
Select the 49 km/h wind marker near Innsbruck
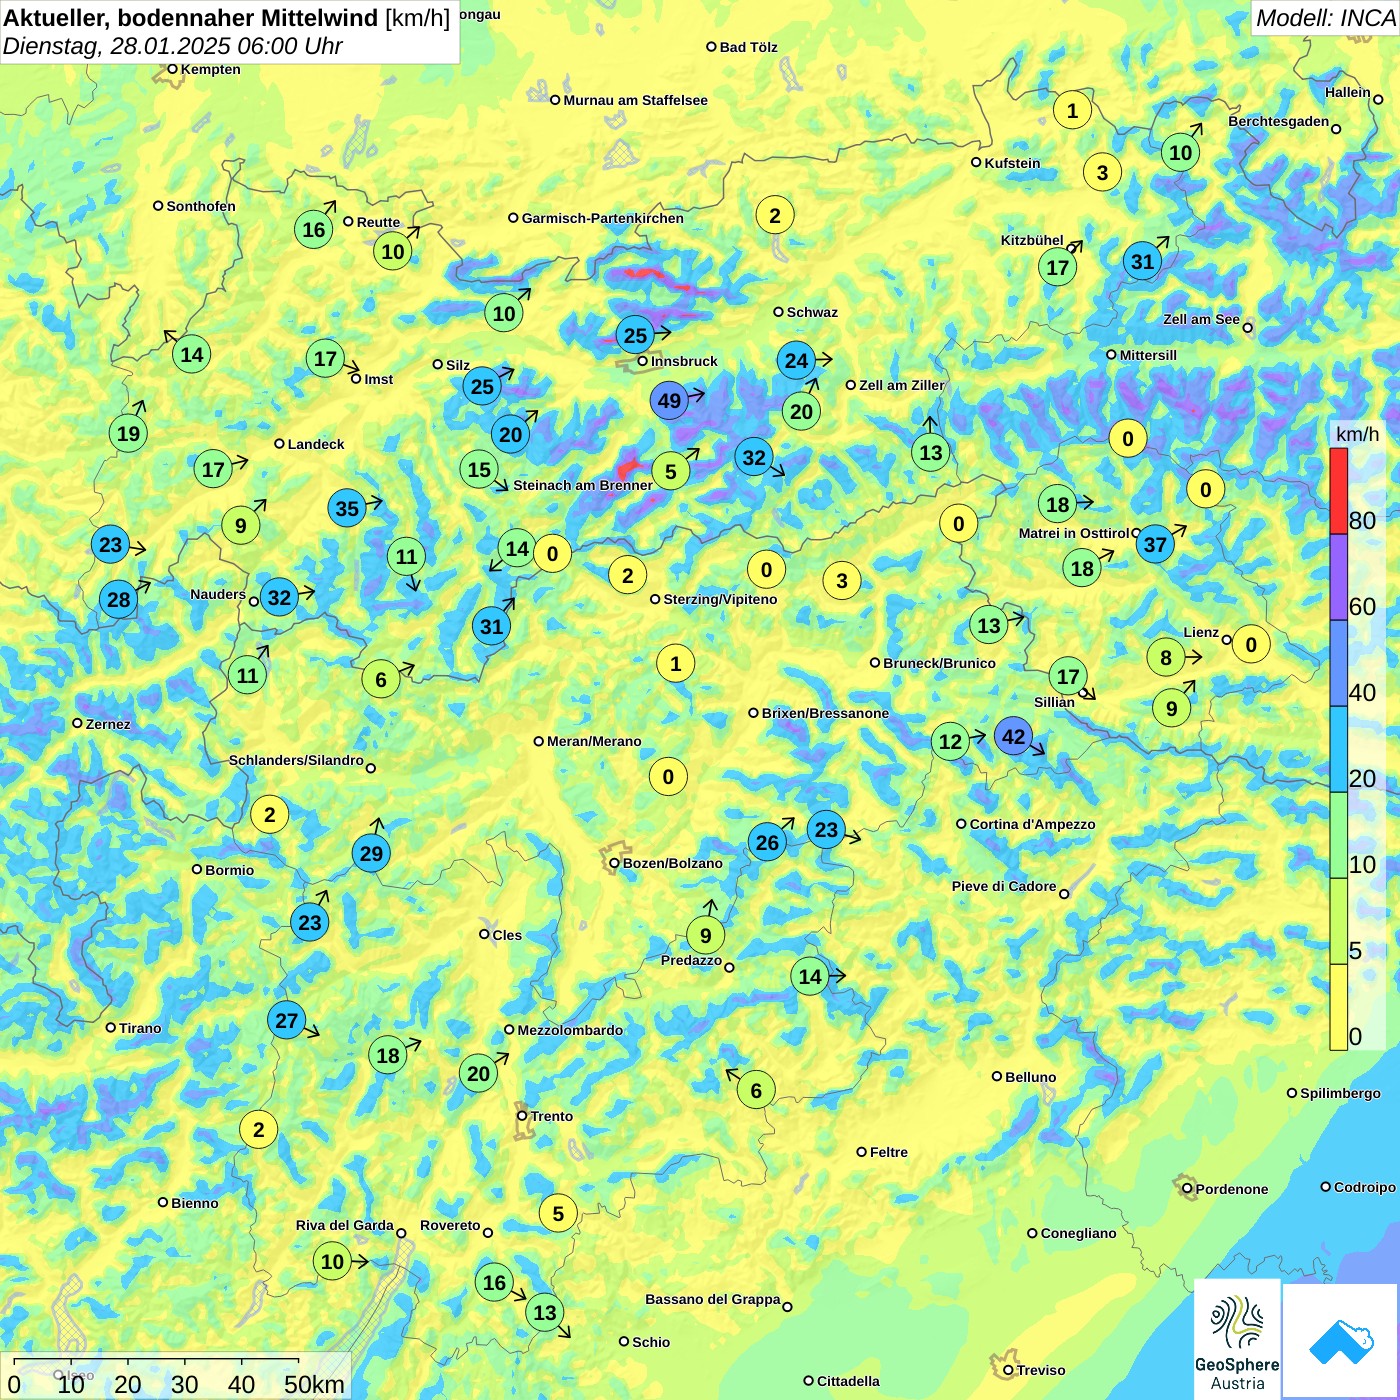click(669, 401)
